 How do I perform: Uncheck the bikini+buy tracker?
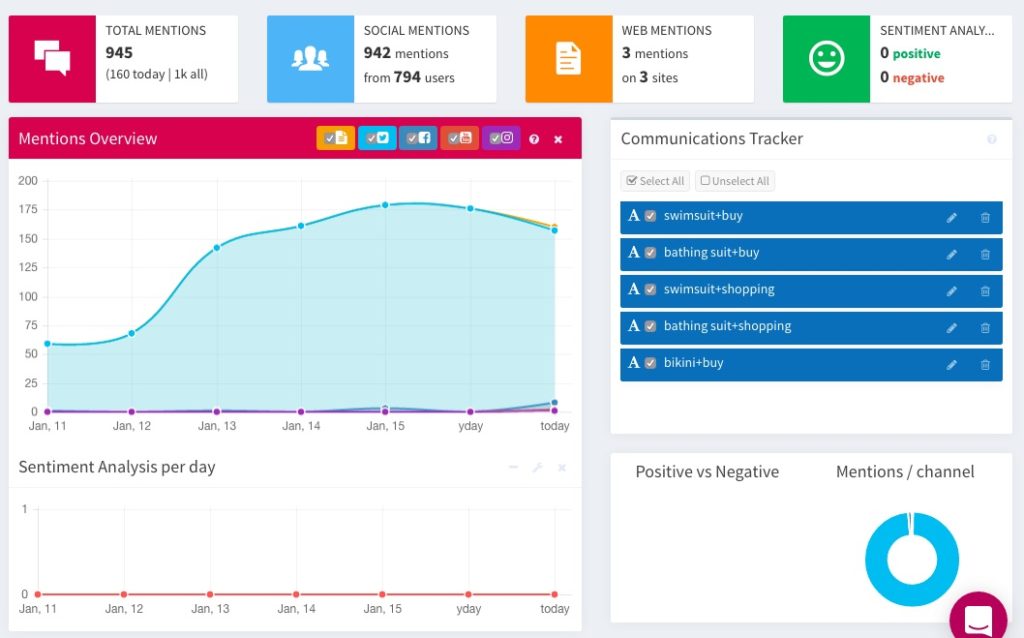click(650, 363)
